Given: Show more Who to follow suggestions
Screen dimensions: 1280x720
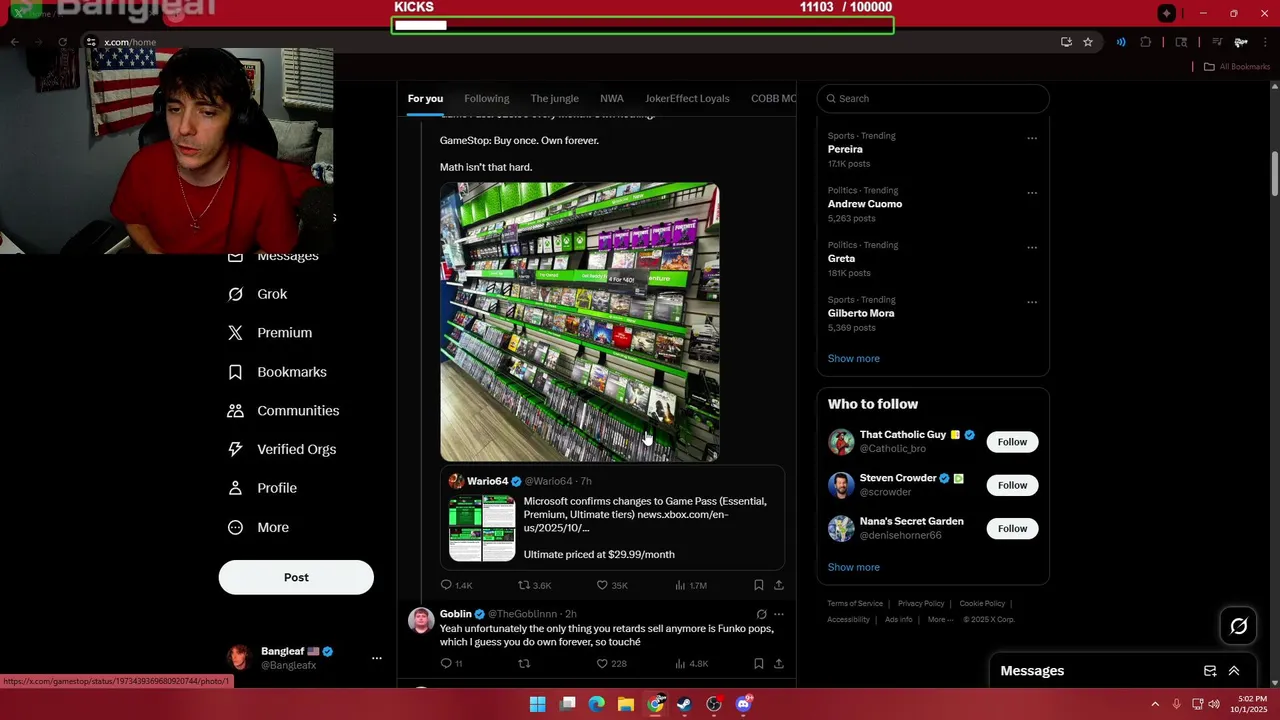Looking at the screenshot, I should (x=854, y=567).
